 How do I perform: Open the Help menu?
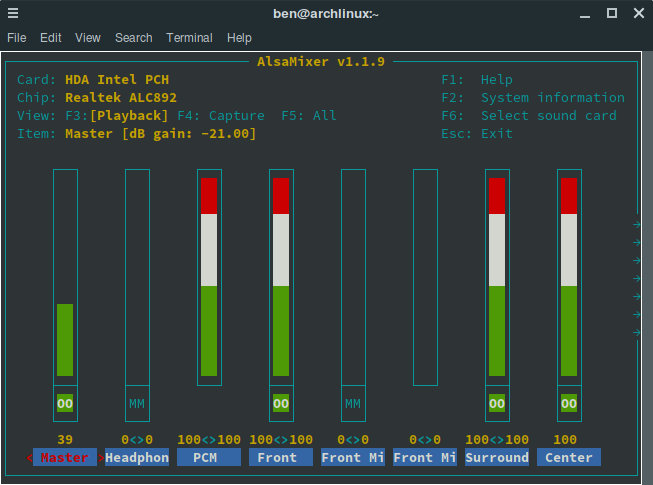pos(239,38)
